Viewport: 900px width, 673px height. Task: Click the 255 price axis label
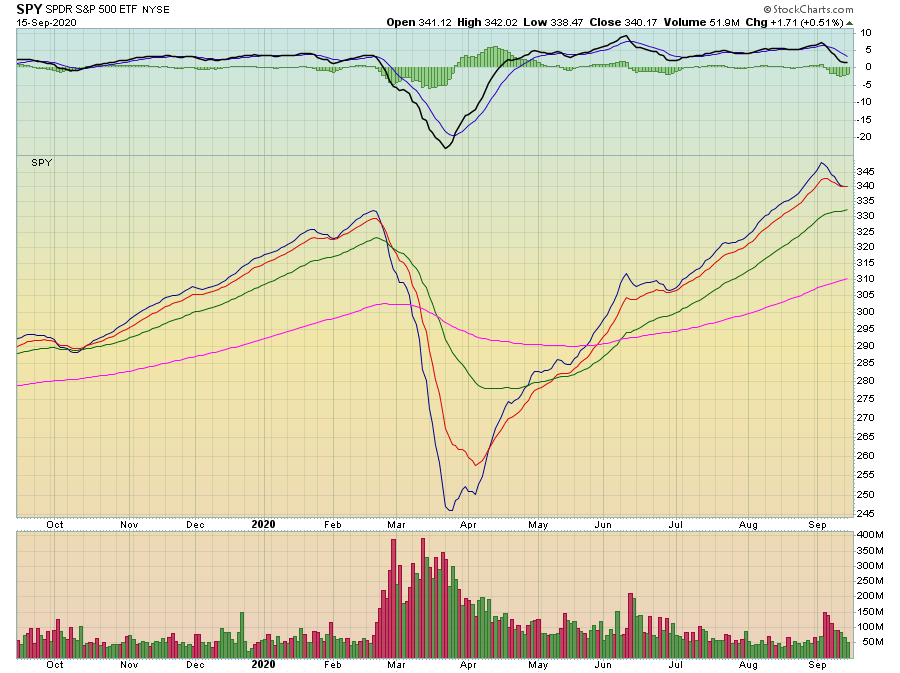(866, 475)
